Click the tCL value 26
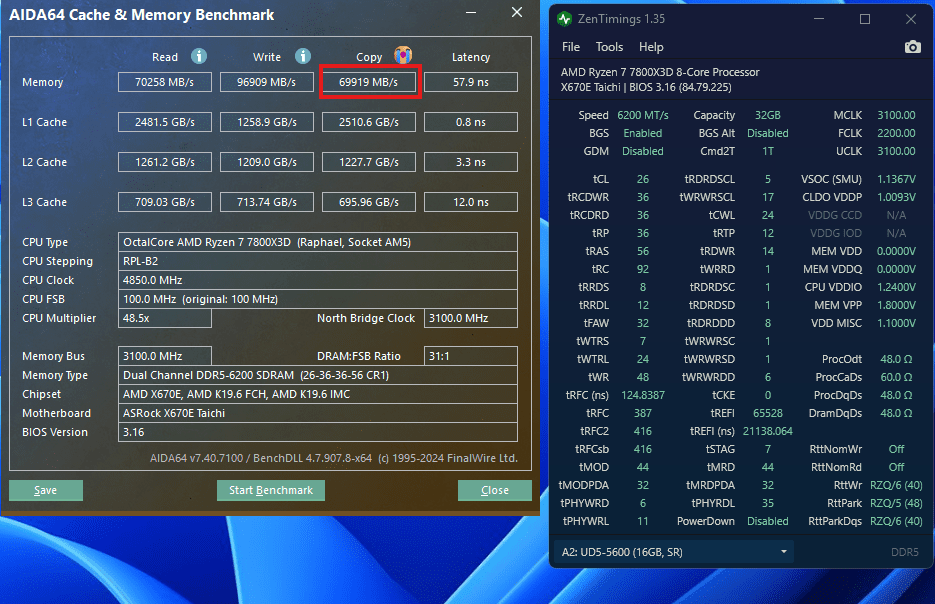The width and height of the screenshot is (935, 604). point(643,179)
